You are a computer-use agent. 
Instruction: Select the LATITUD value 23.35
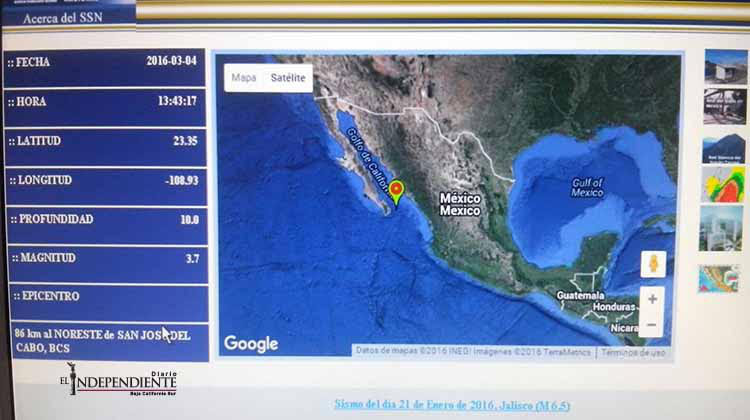(x=185, y=141)
